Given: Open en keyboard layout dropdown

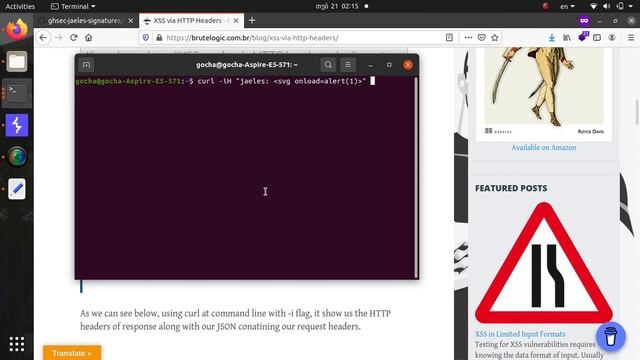Looking at the screenshot, I should tap(567, 6).
